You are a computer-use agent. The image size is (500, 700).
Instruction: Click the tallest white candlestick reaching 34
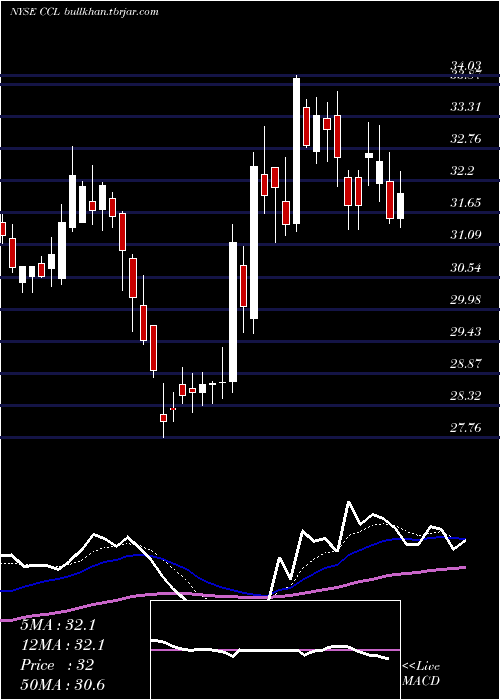click(296, 151)
